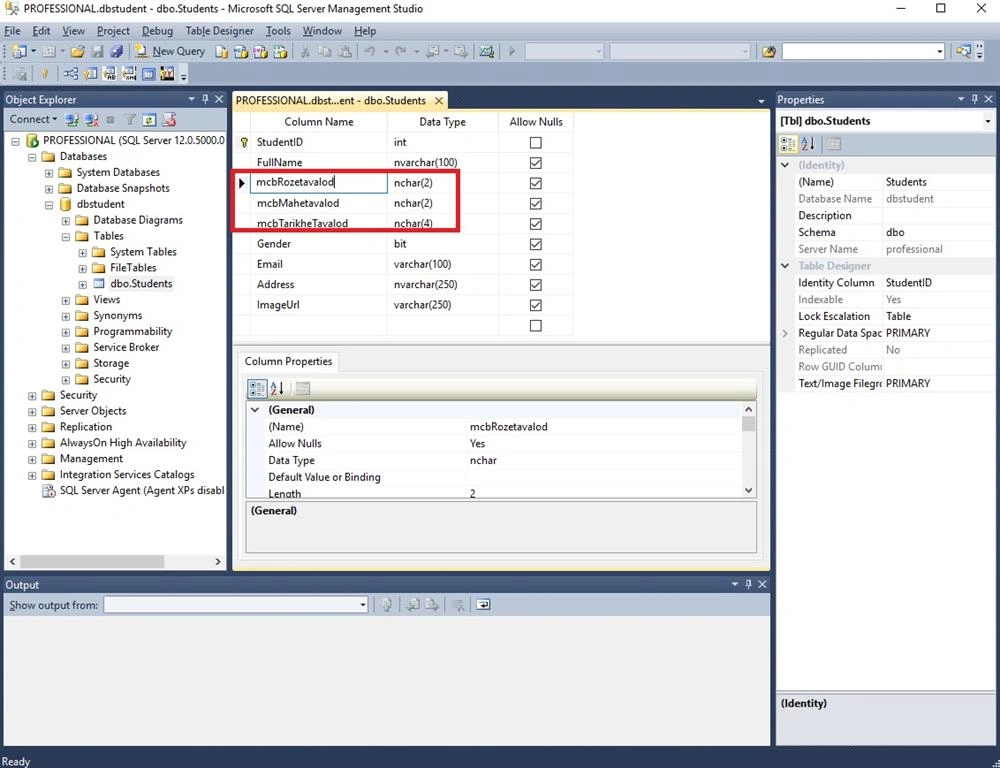Click the Save All toolbar icon

click(x=116, y=52)
